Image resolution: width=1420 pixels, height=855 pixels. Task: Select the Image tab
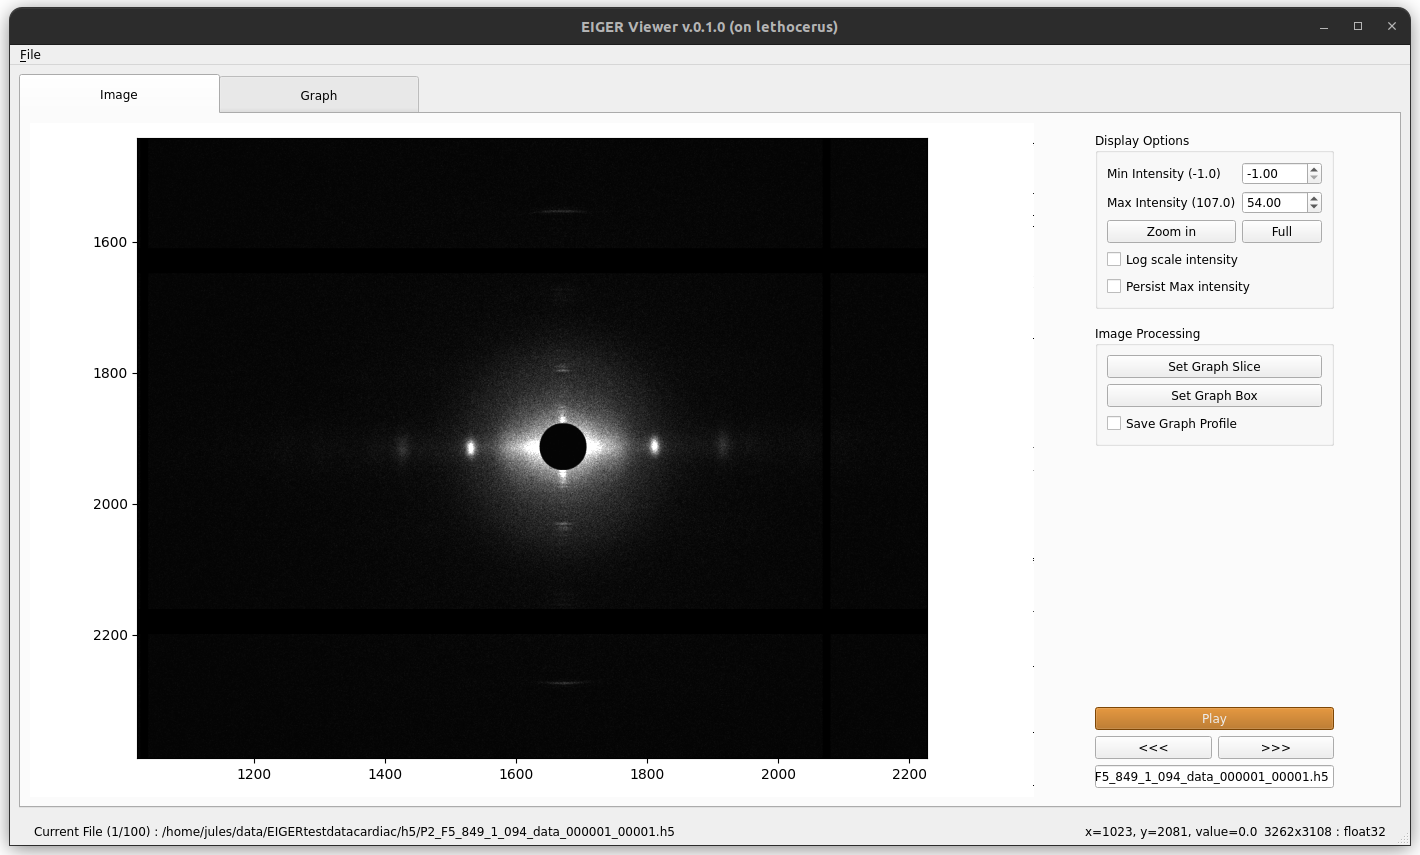[x=119, y=94]
